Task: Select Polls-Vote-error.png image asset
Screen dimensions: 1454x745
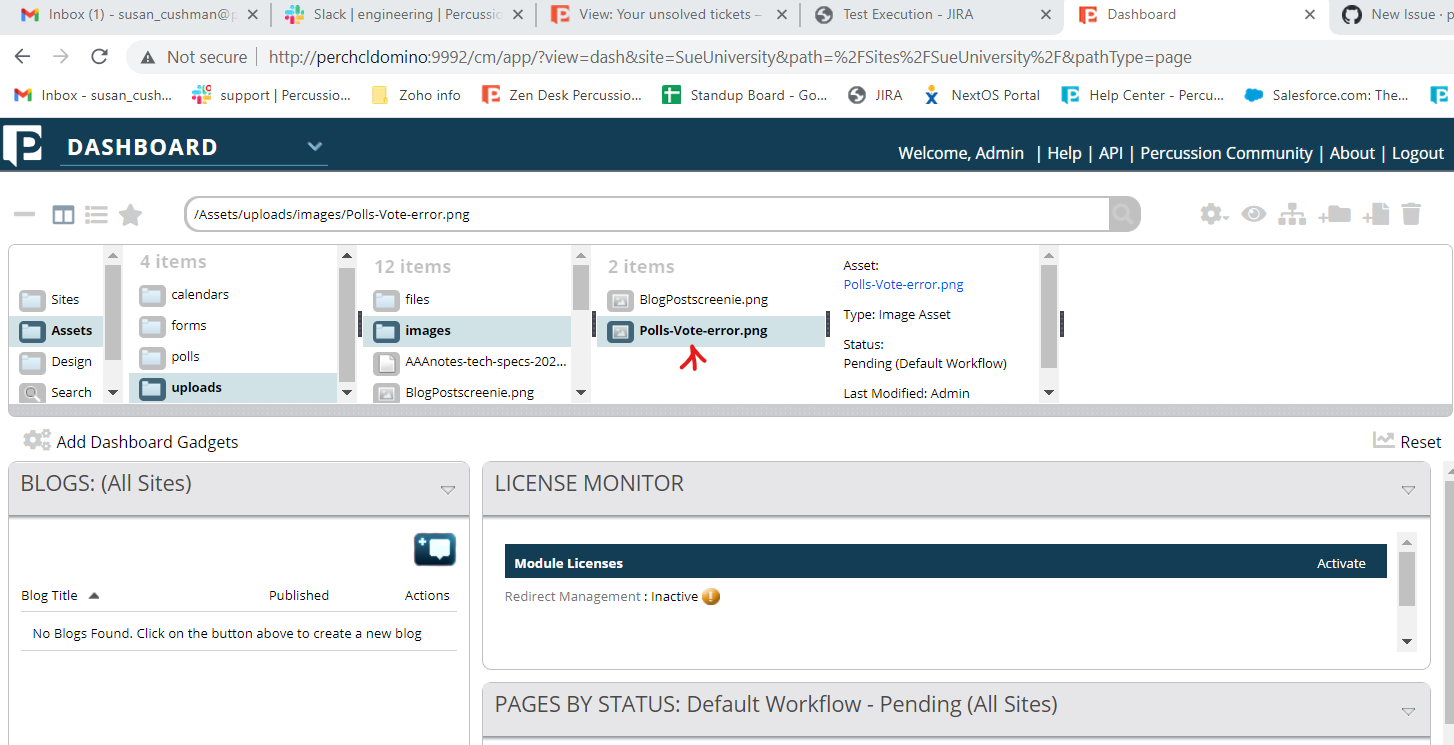Action: (x=711, y=331)
